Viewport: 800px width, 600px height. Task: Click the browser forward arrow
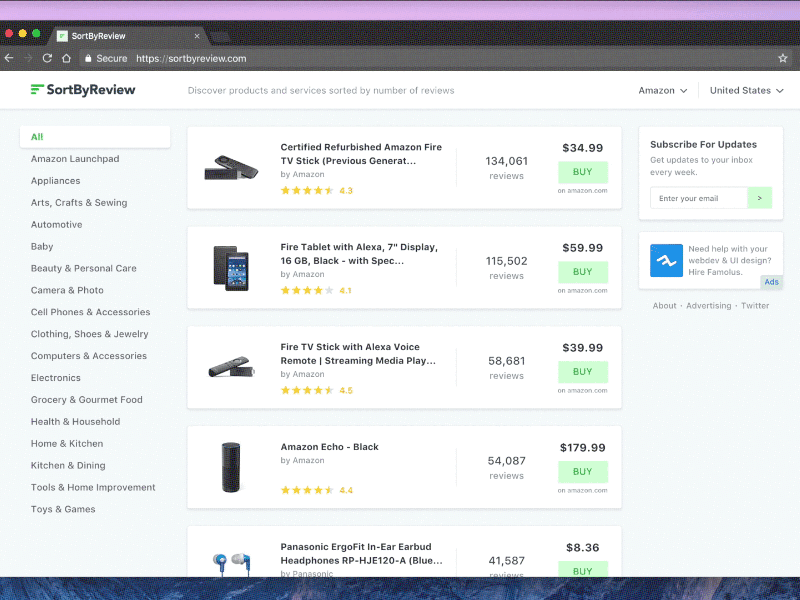tap(28, 58)
